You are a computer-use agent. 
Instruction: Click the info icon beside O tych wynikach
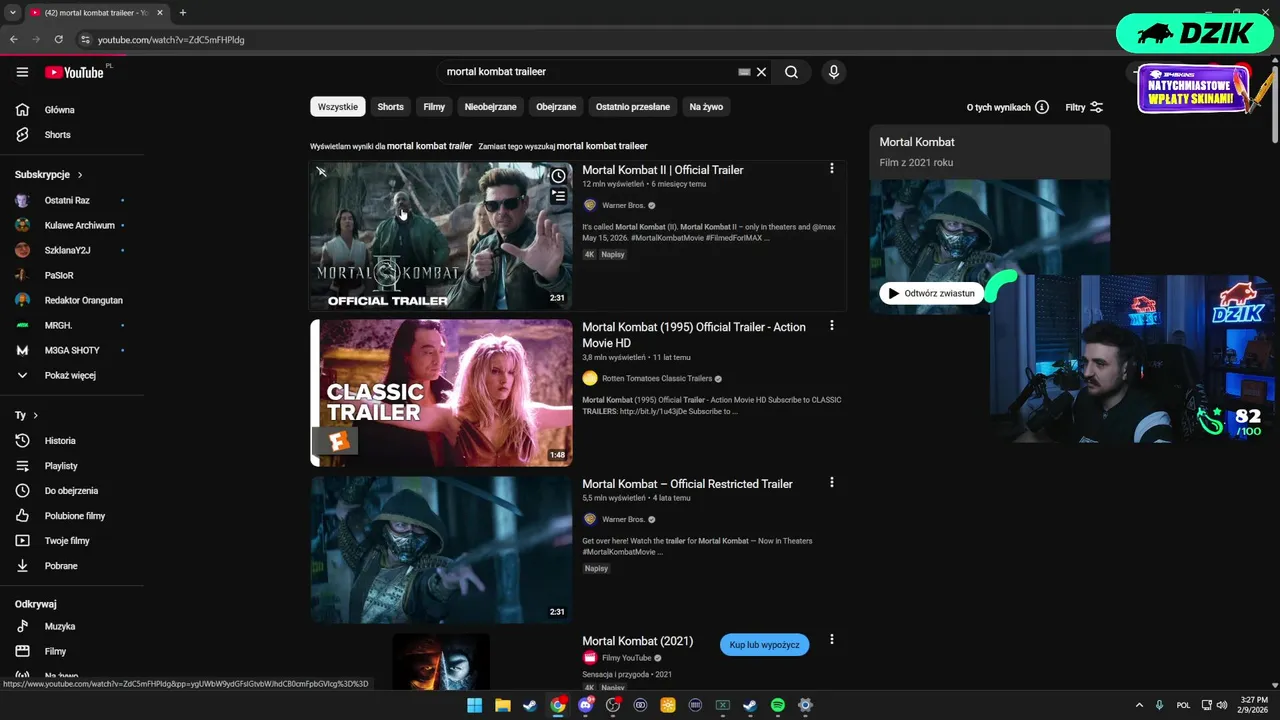pos(1042,107)
